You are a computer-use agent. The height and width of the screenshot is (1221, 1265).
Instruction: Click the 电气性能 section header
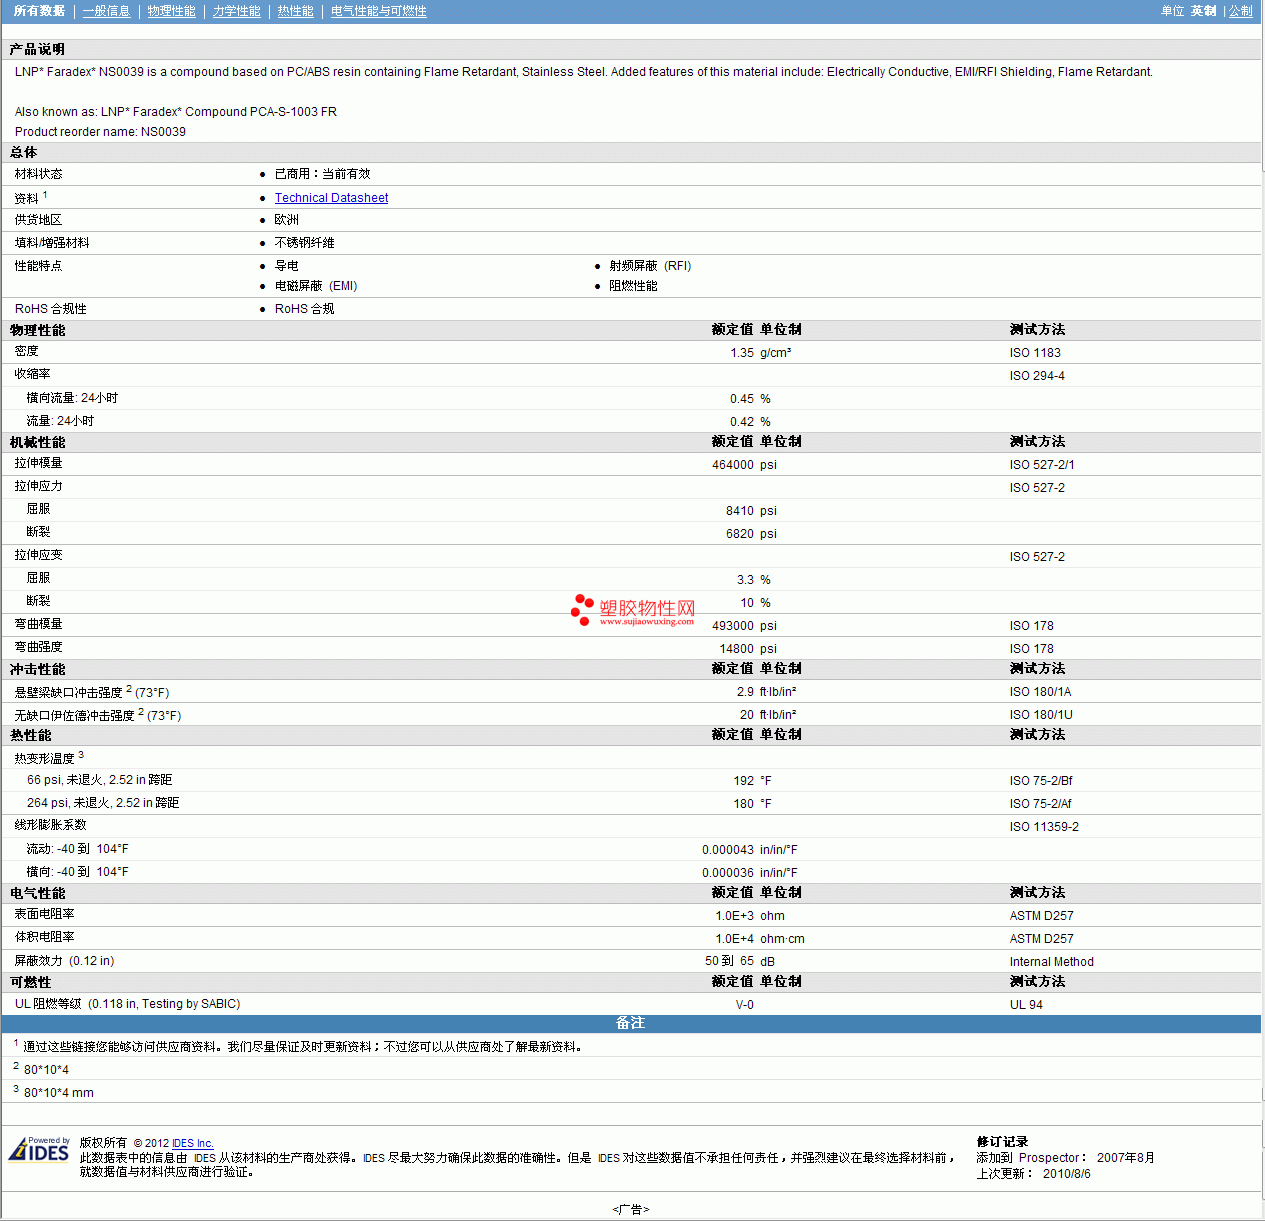(x=37, y=894)
